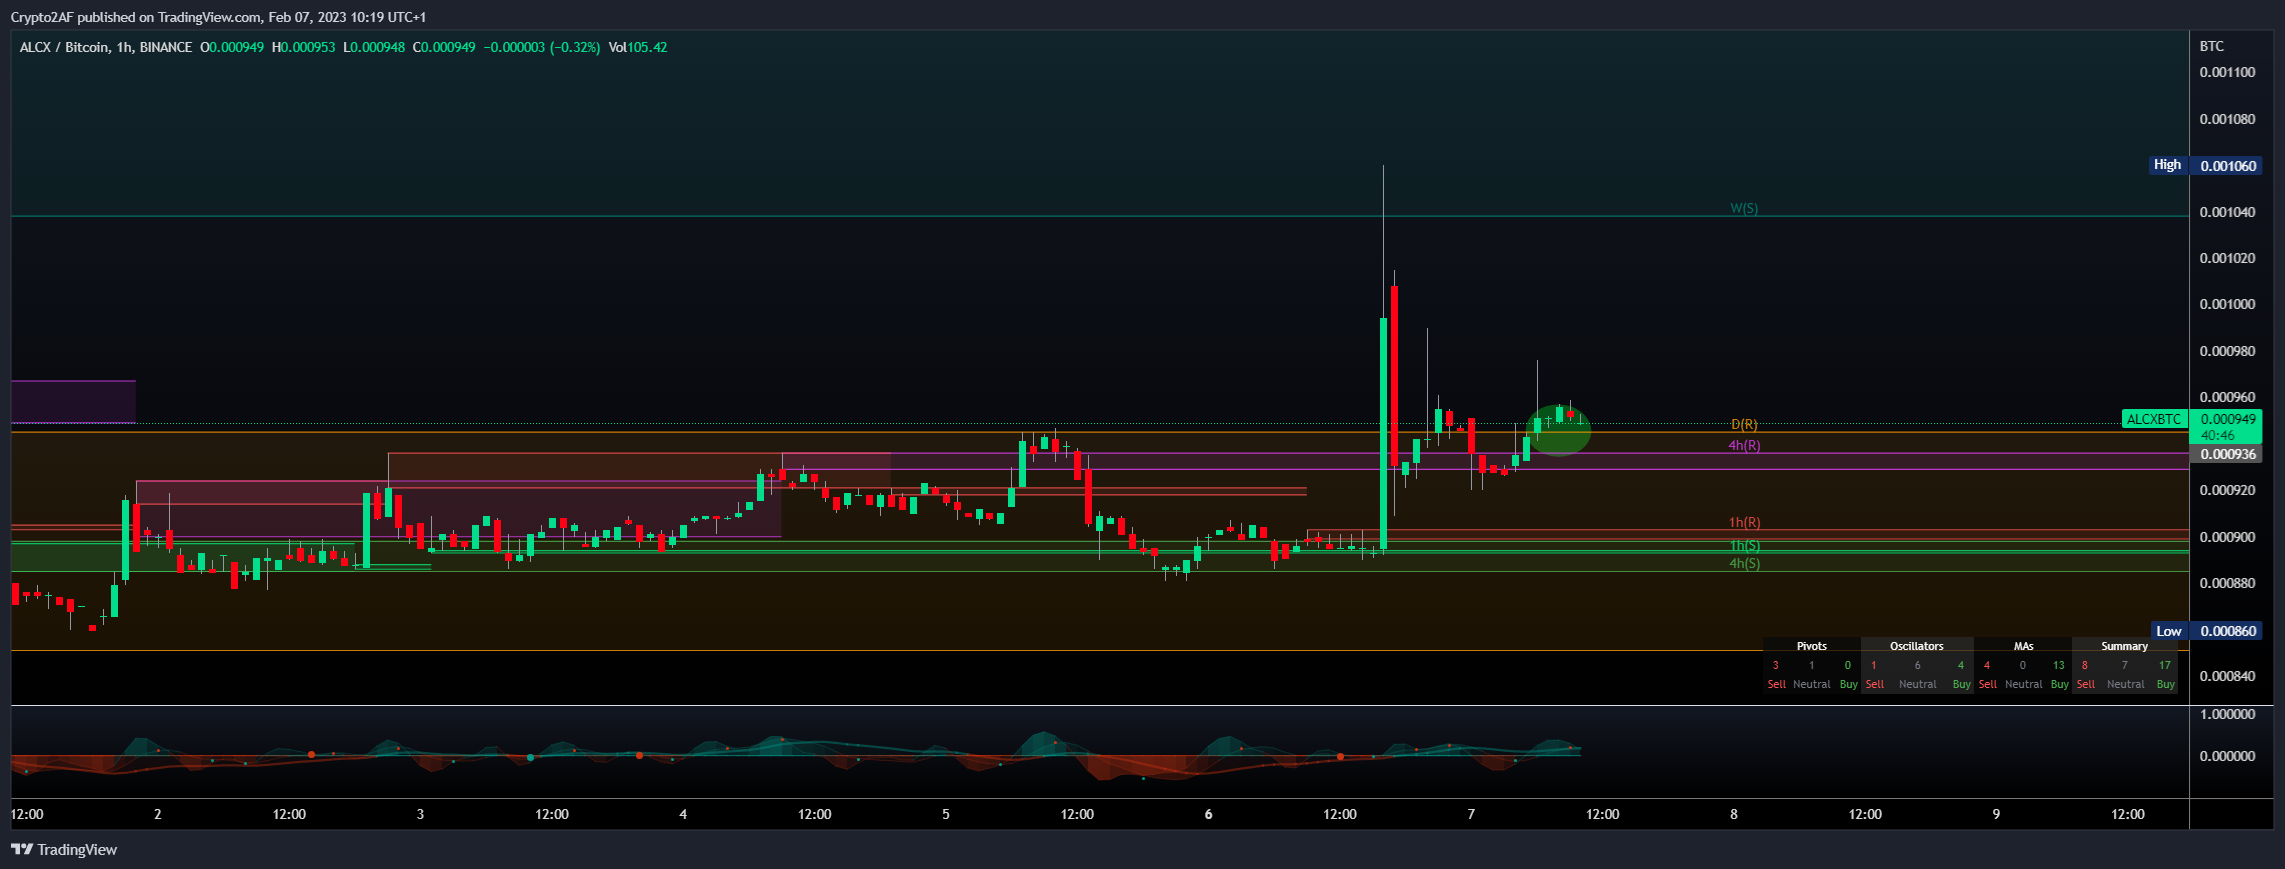This screenshot has width=2285, height=869.
Task: Click the current price label 0.000949
Action: tap(2228, 419)
